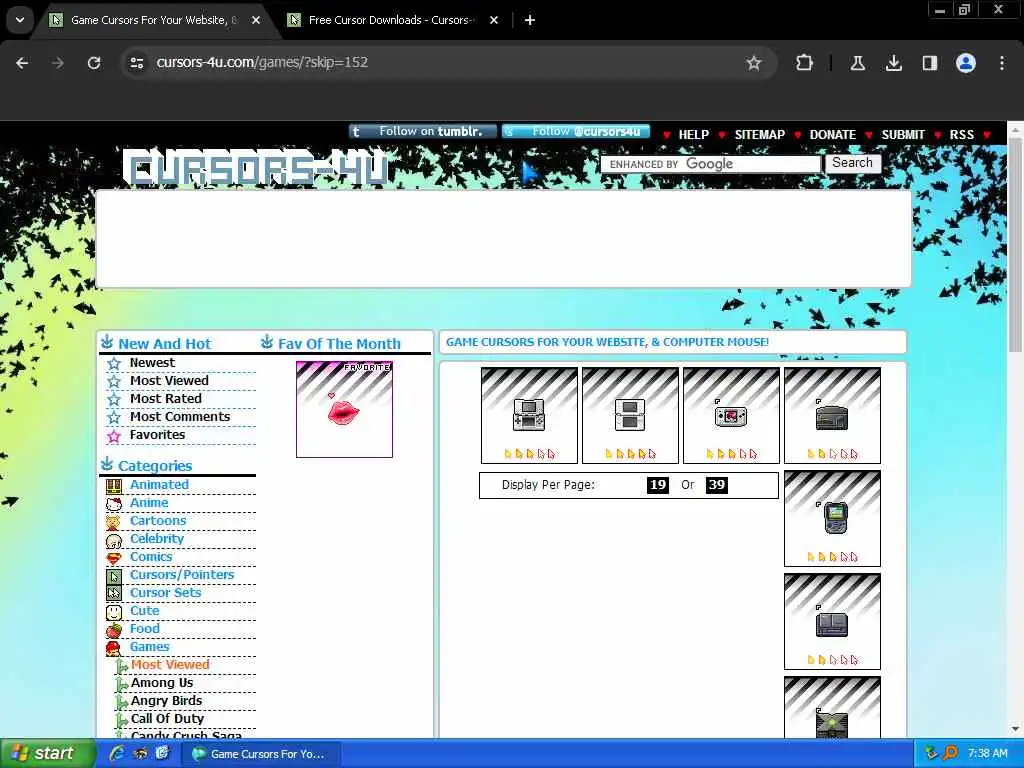Focus the Google enhanced search field
The image size is (1024, 768).
click(711, 164)
